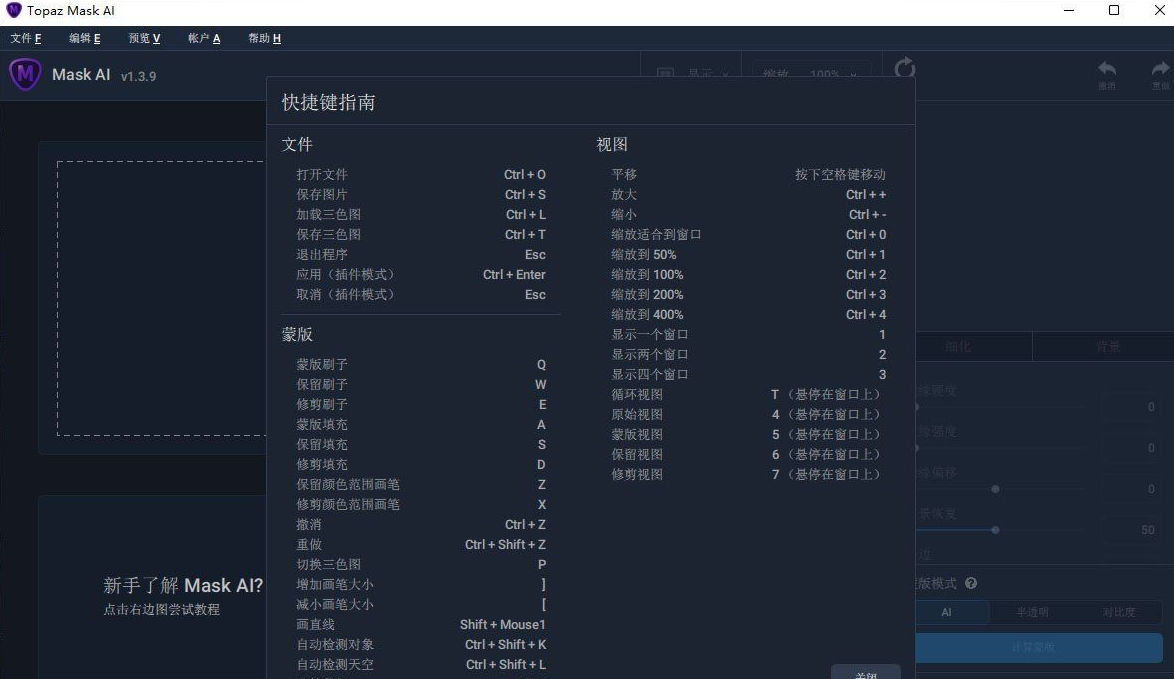
Task: Click the value field showing 50
Action: pyautogui.click(x=1132, y=530)
